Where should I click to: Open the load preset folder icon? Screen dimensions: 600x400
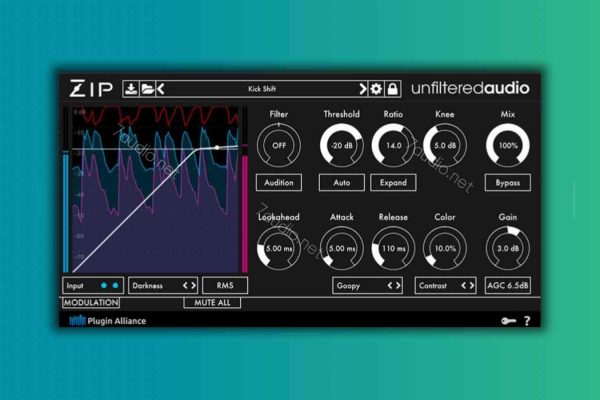(x=147, y=89)
